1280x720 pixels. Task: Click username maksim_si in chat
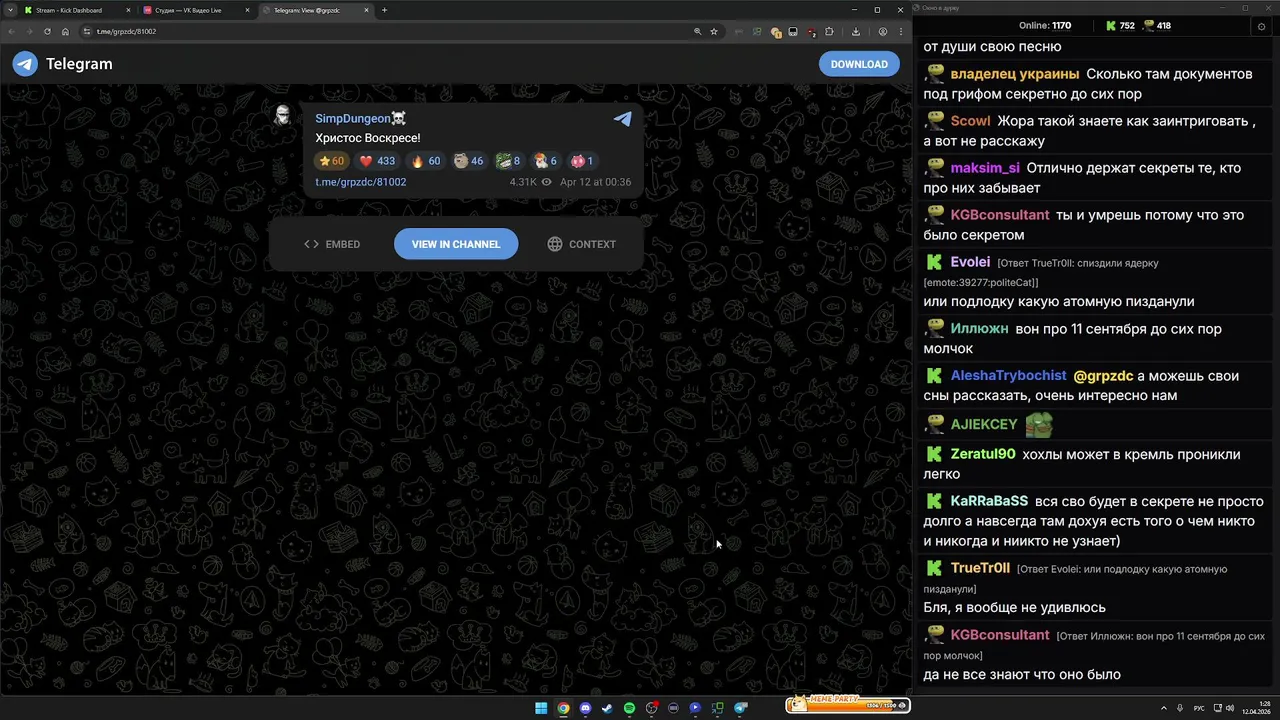[x=985, y=168]
